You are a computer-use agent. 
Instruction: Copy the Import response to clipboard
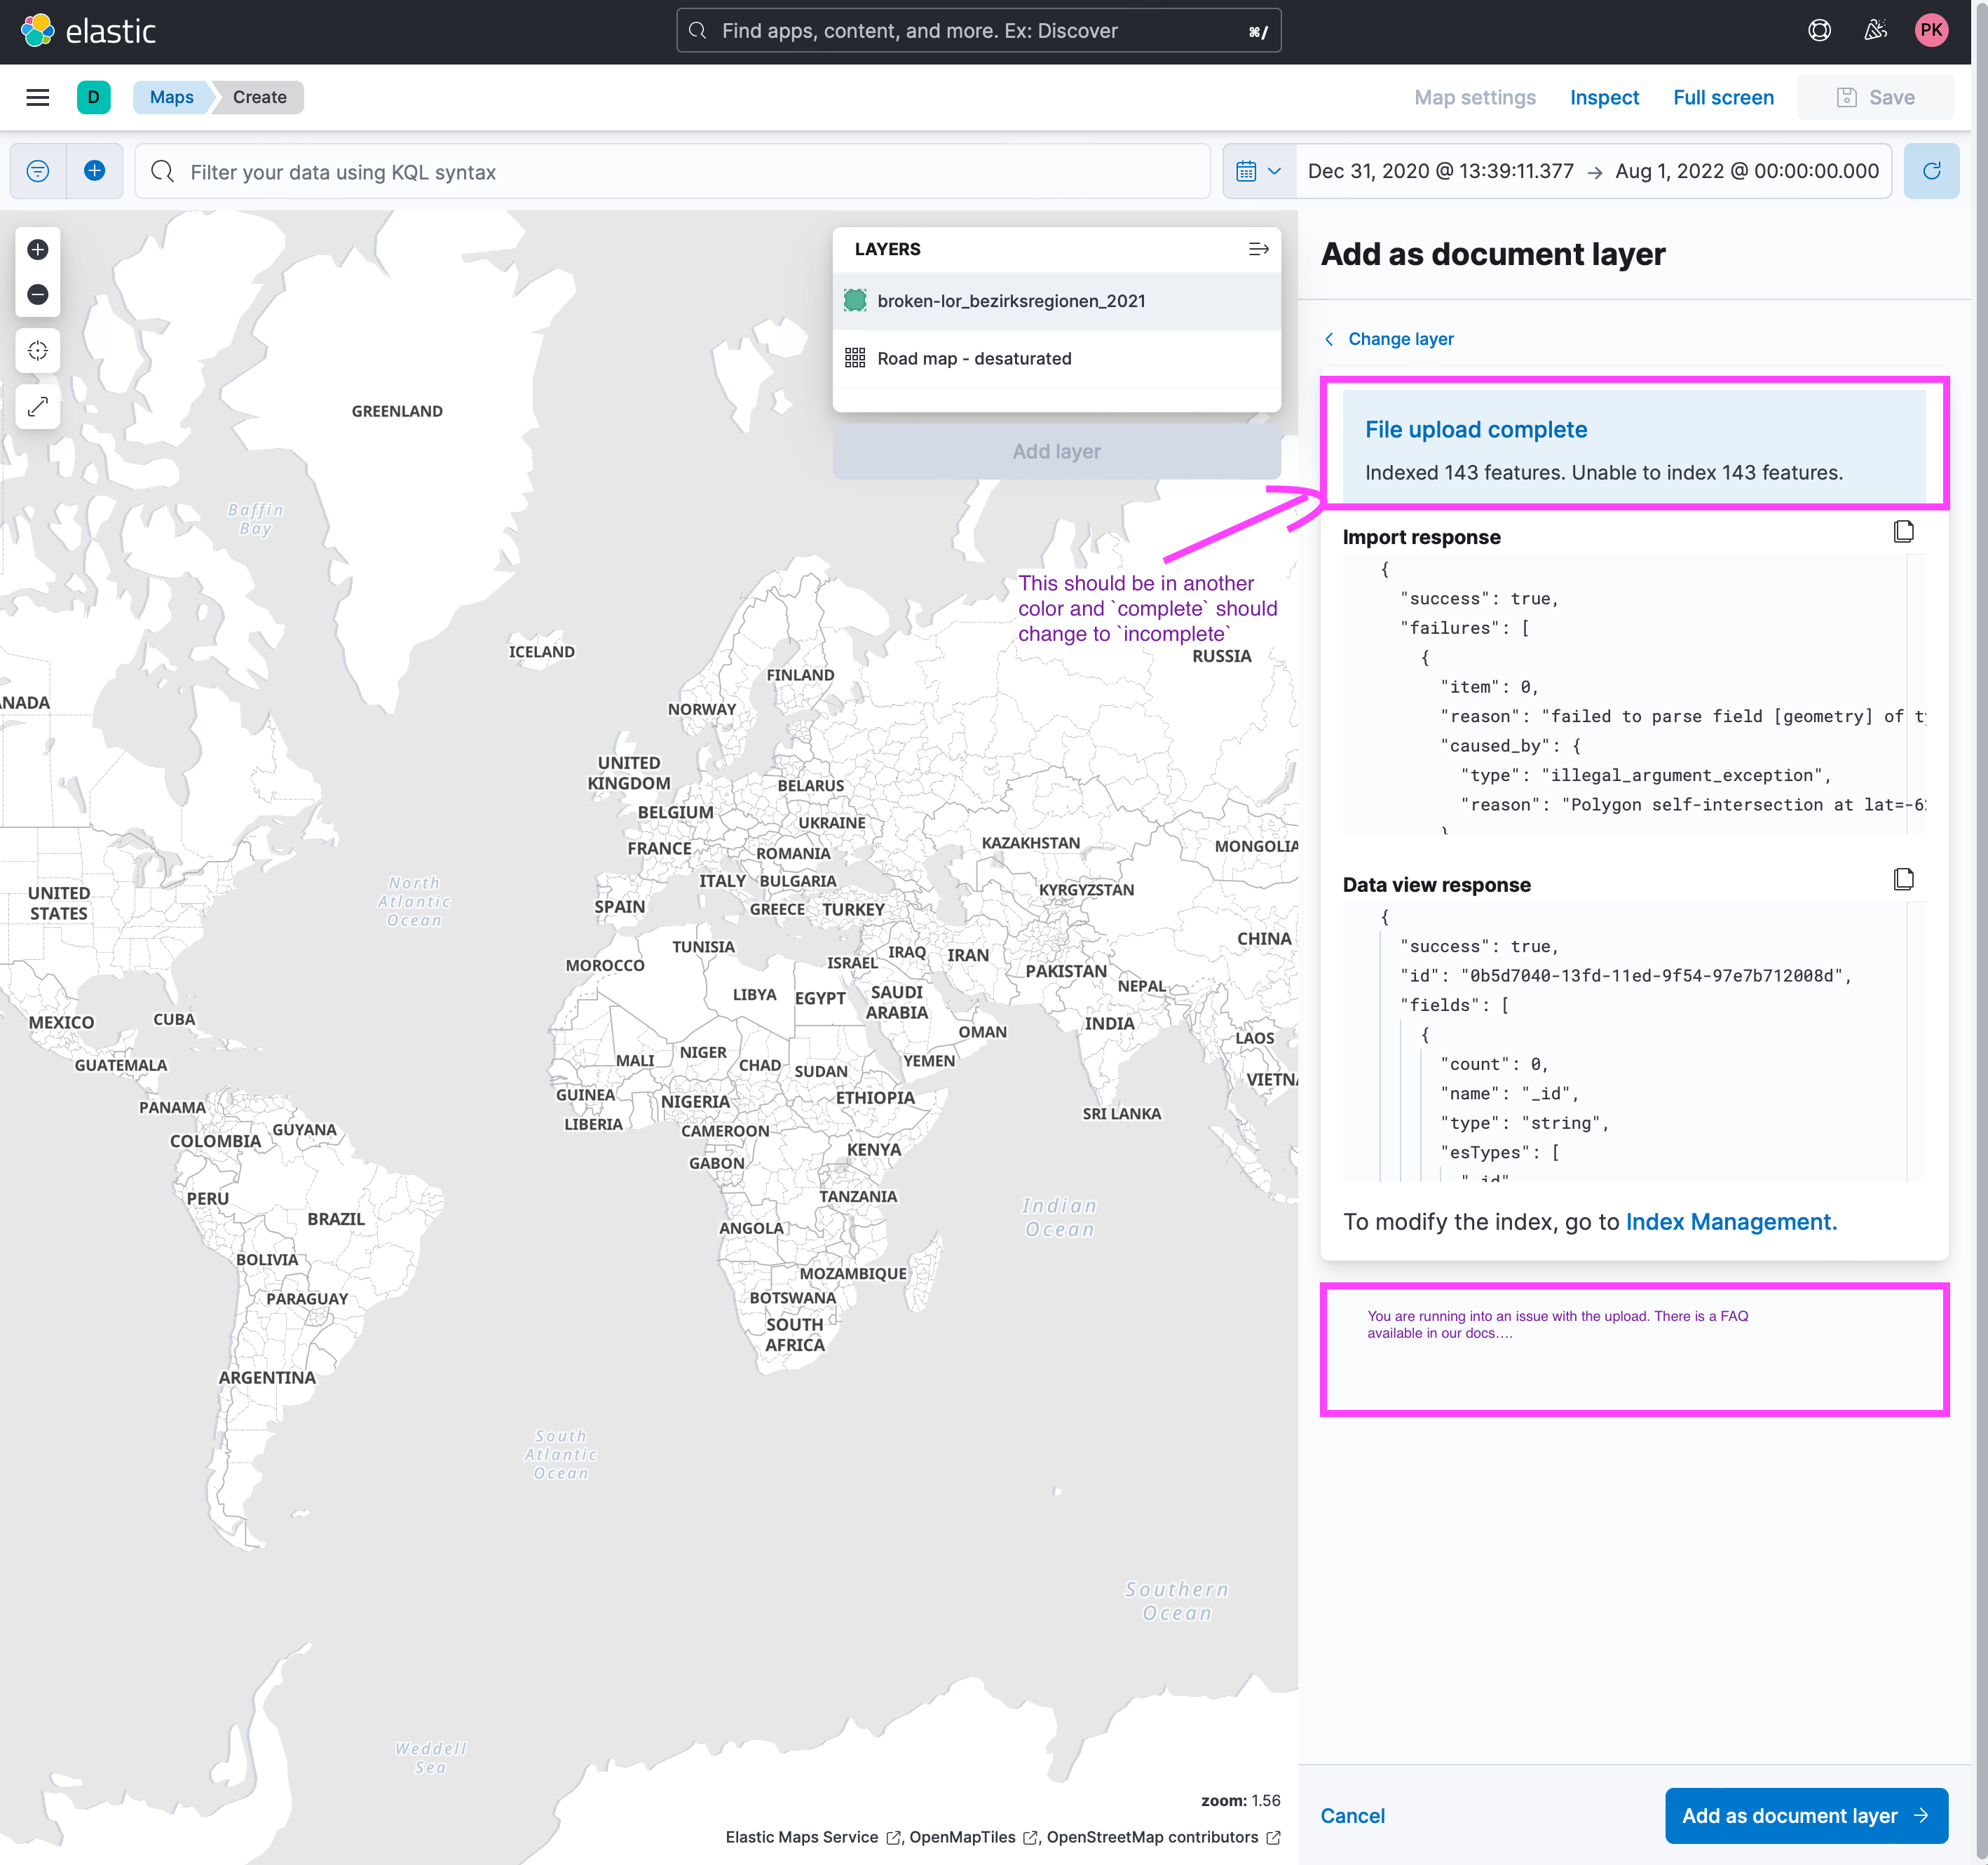pos(1903,532)
